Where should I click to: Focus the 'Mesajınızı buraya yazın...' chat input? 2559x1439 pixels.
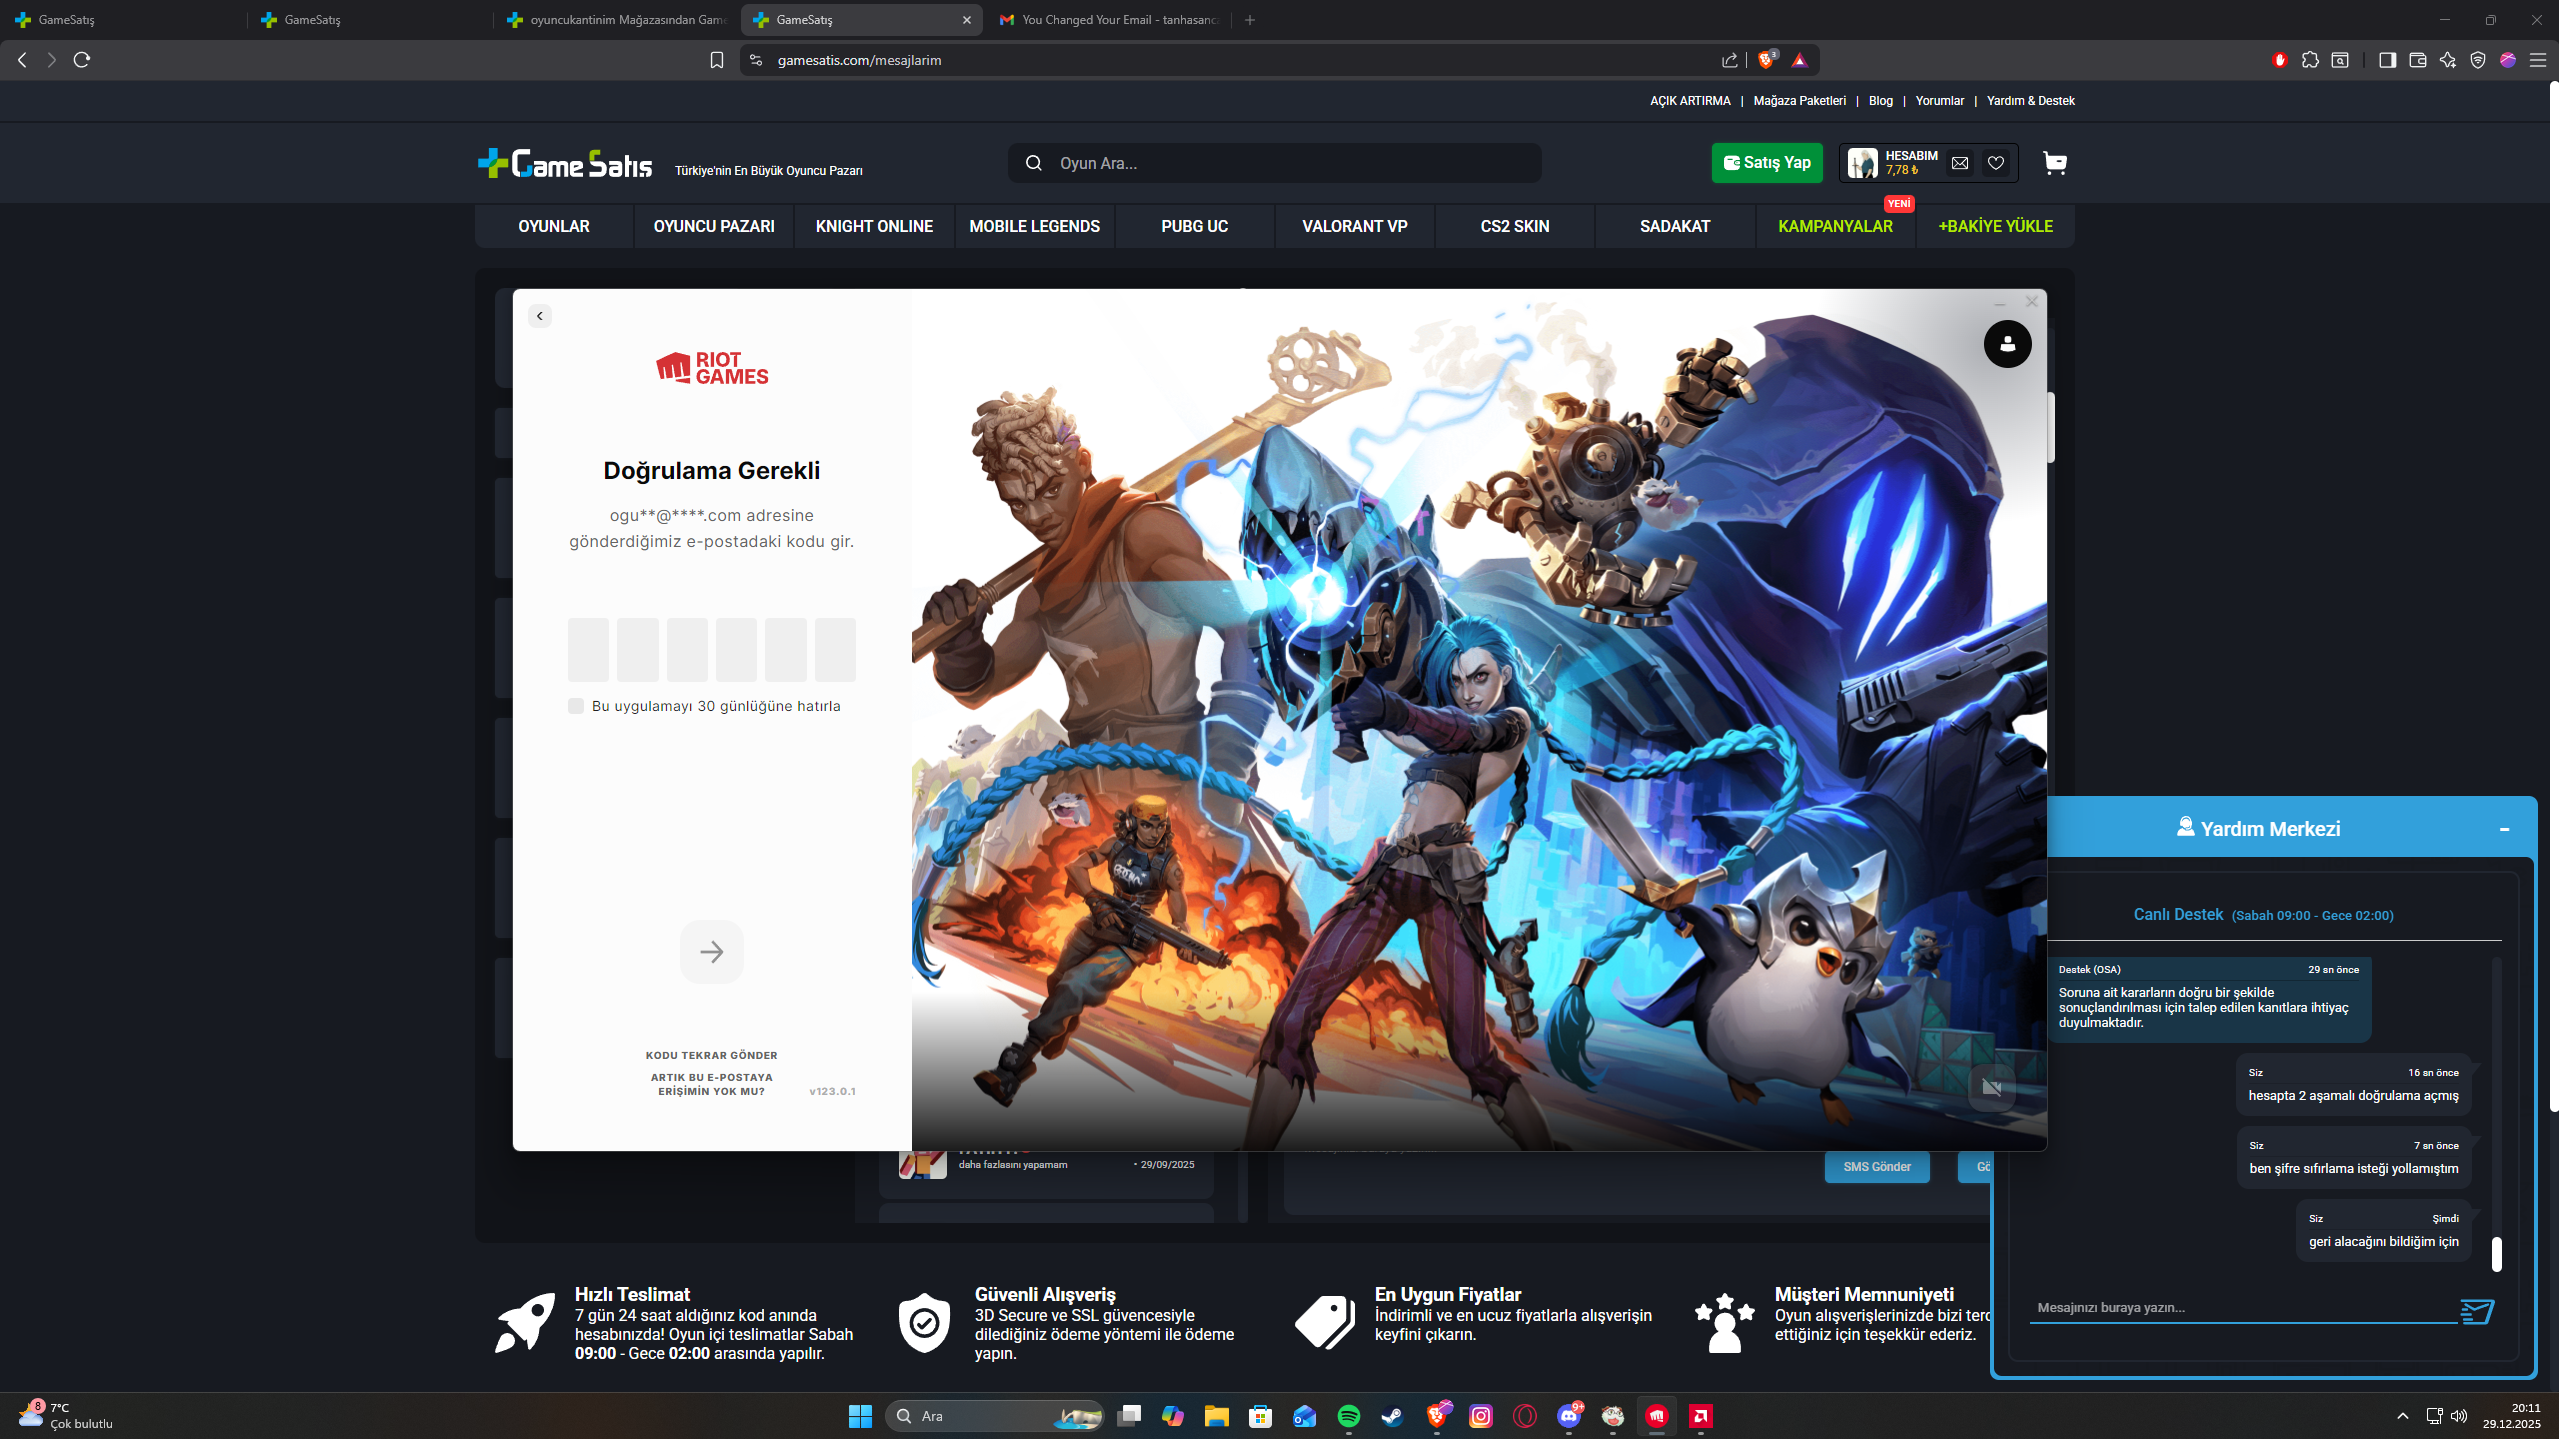click(x=2242, y=1308)
